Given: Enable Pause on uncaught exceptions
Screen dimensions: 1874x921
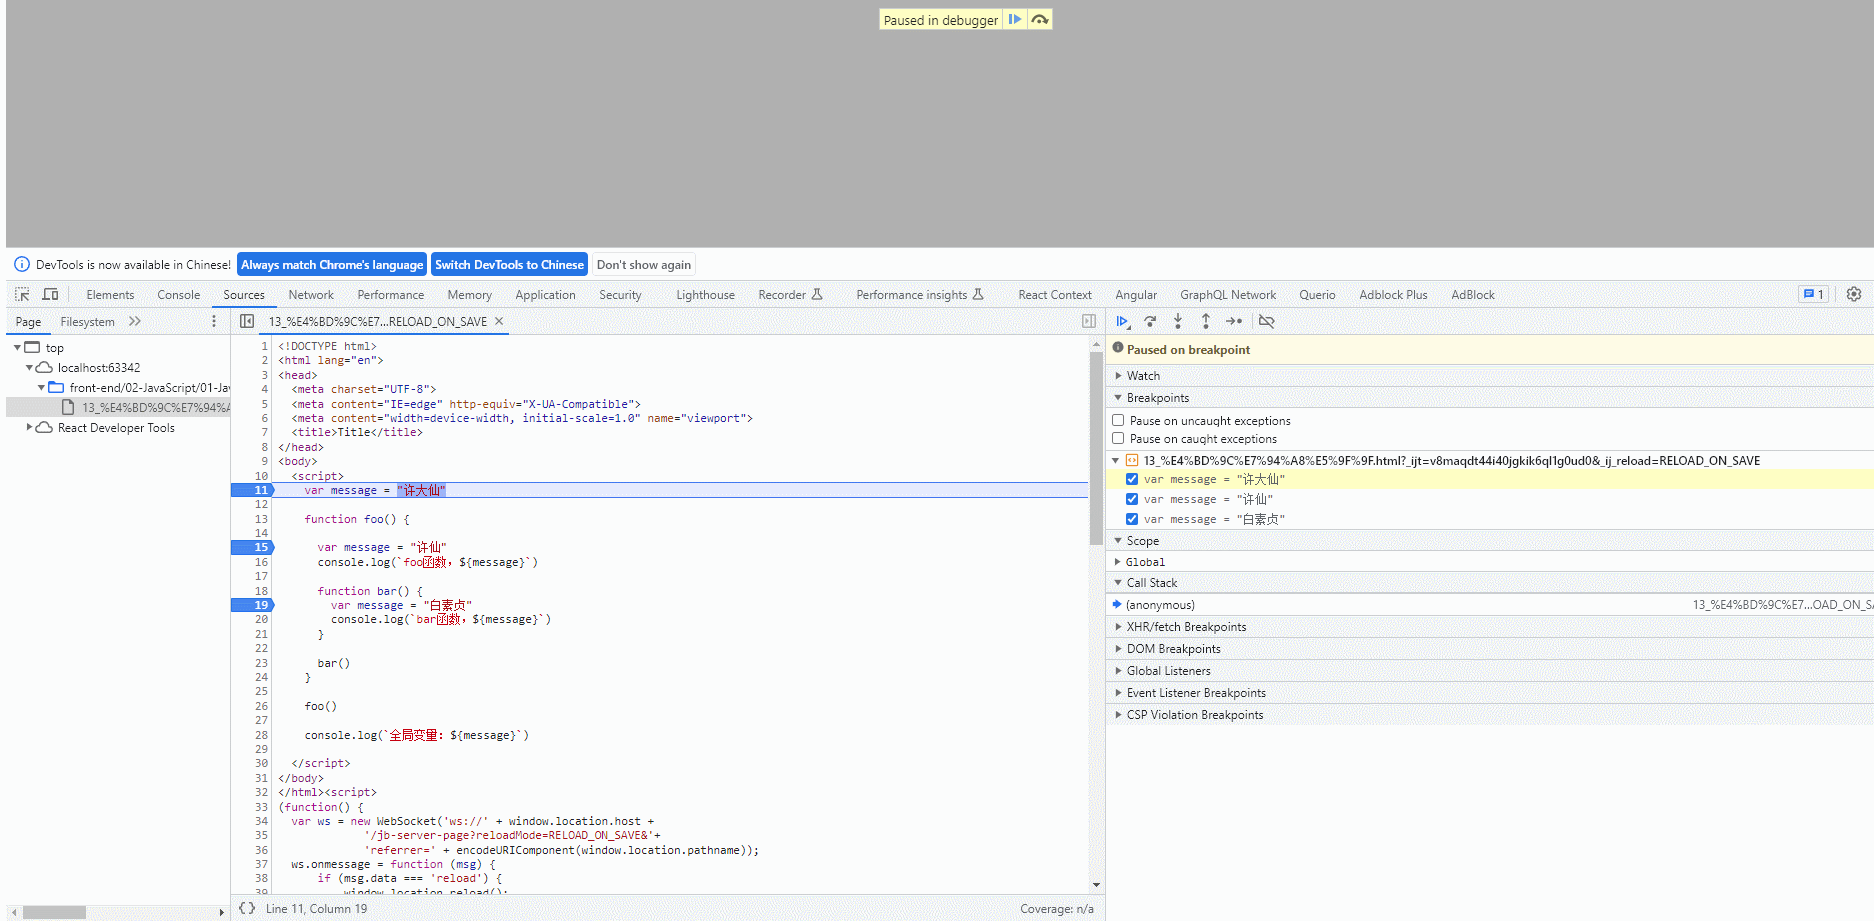Looking at the screenshot, I should pyautogui.click(x=1118, y=421).
